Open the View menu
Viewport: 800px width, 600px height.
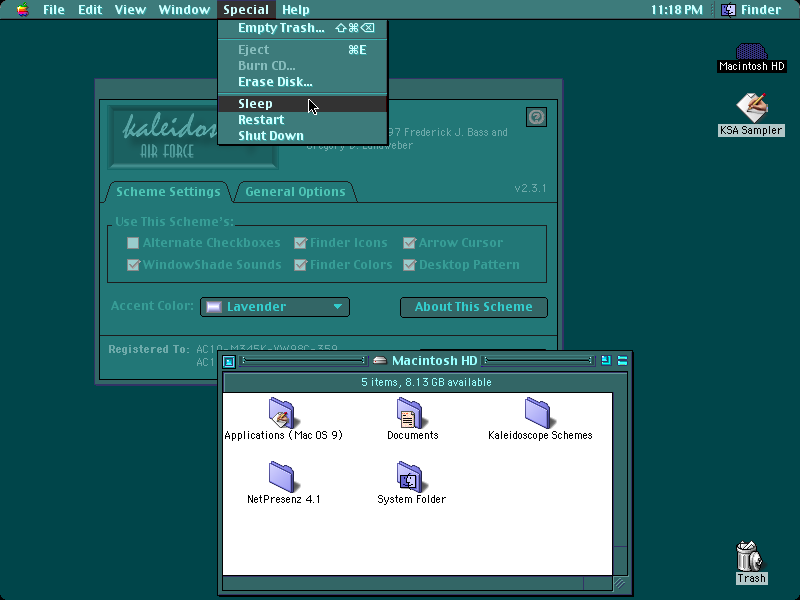point(130,10)
